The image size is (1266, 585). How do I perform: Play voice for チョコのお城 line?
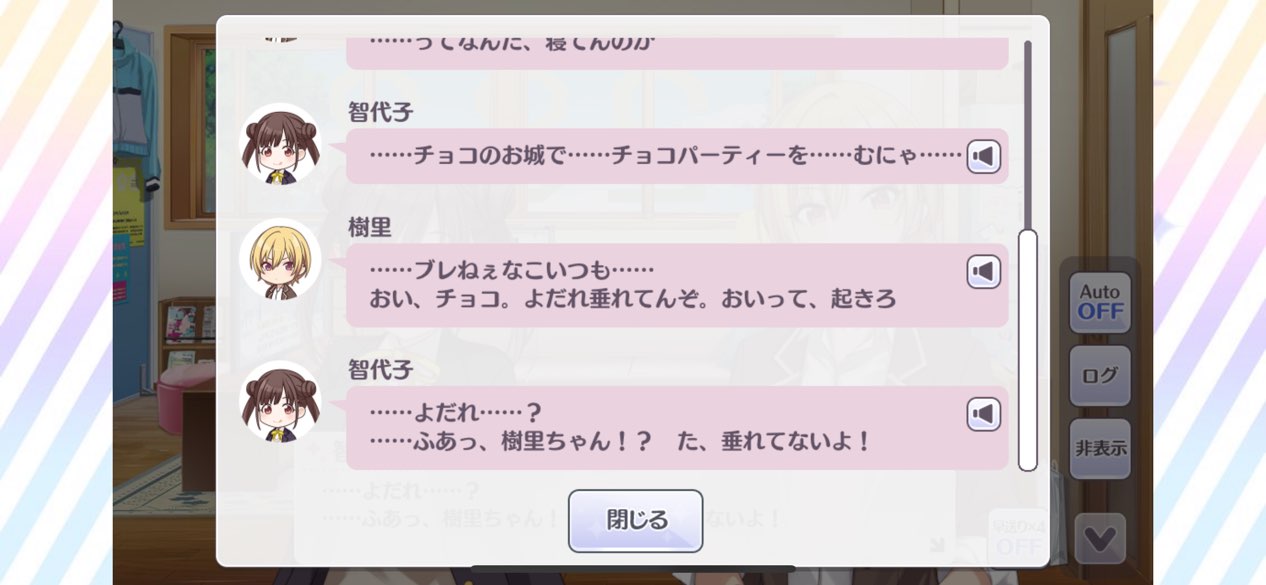tap(984, 157)
